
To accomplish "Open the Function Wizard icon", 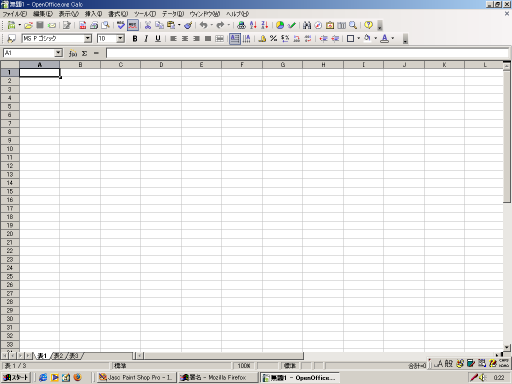I will (x=73, y=53).
